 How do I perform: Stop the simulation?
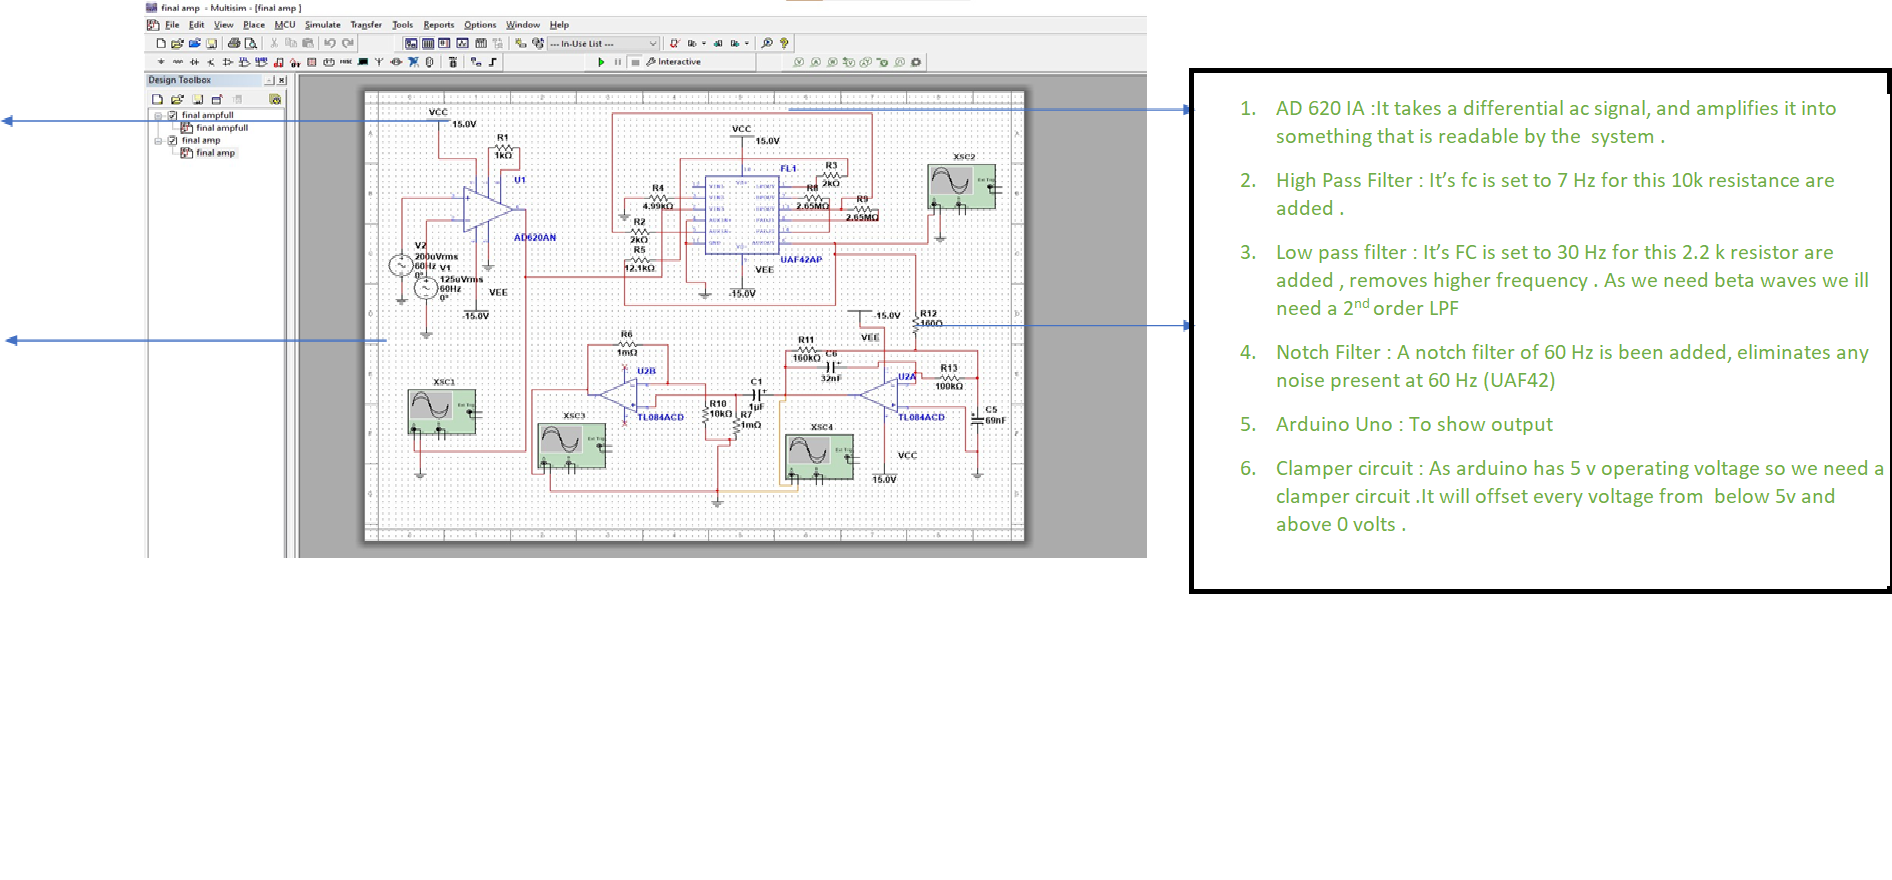[x=635, y=62]
